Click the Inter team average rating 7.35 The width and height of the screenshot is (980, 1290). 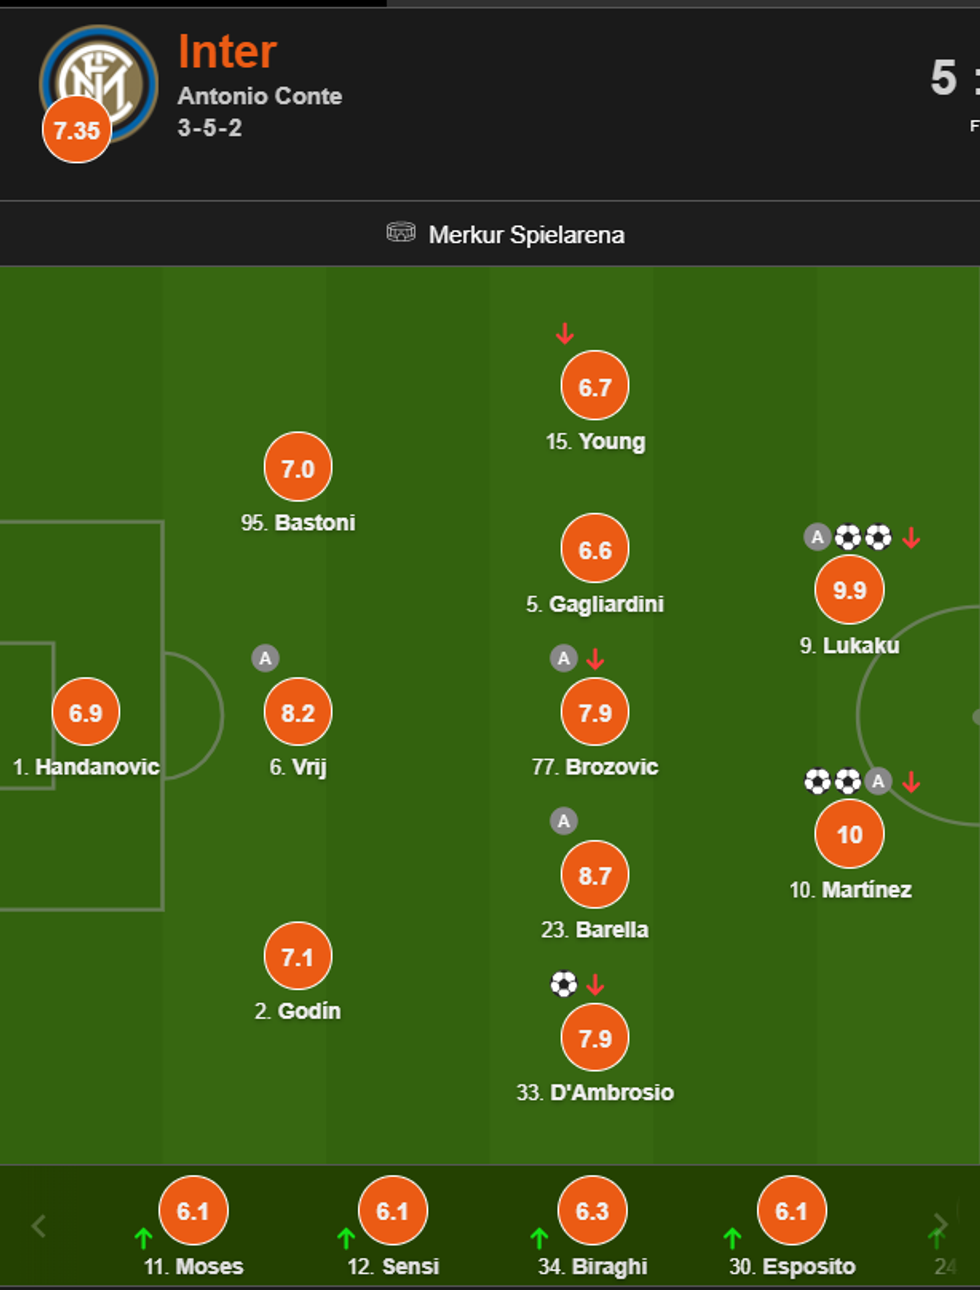click(77, 130)
